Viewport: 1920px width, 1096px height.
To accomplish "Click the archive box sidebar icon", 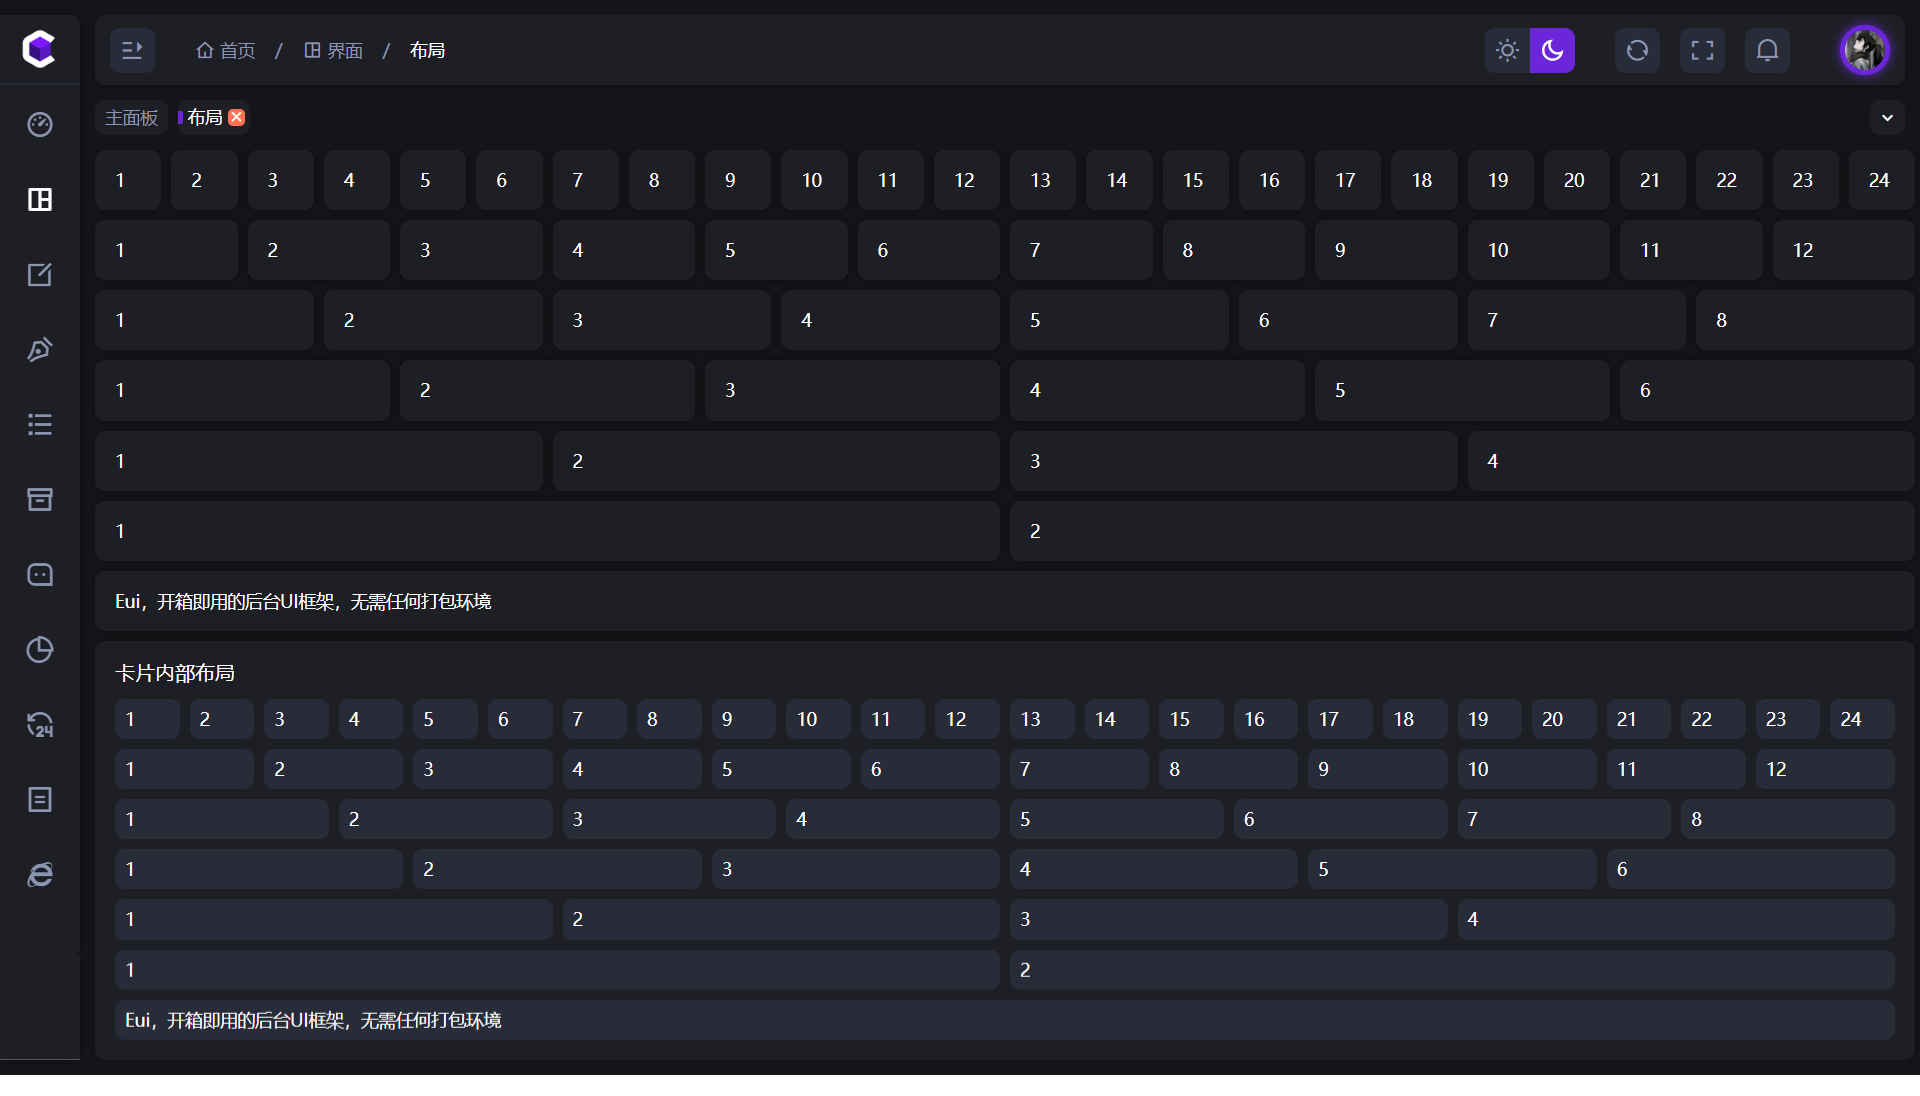I will (40, 499).
